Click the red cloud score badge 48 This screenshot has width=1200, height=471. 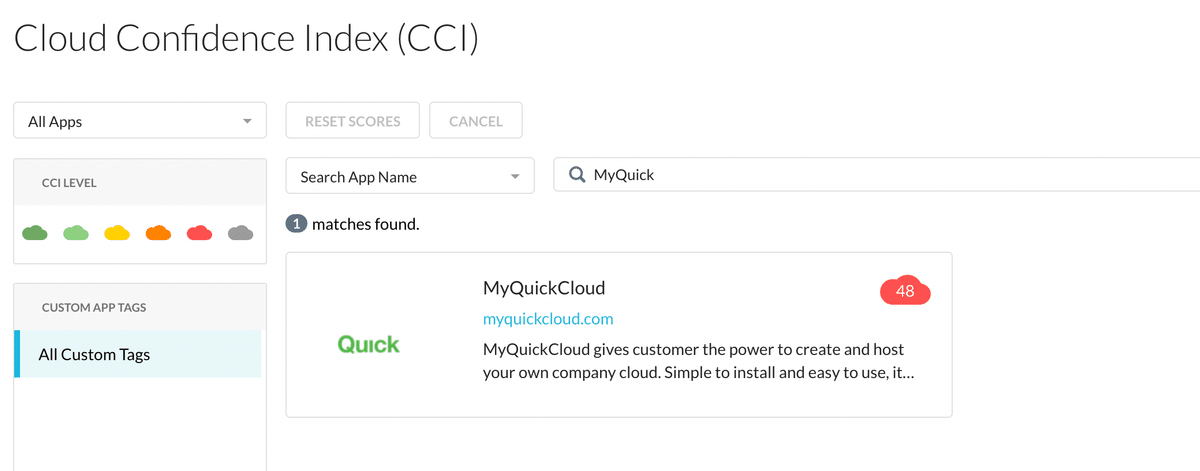click(x=905, y=291)
